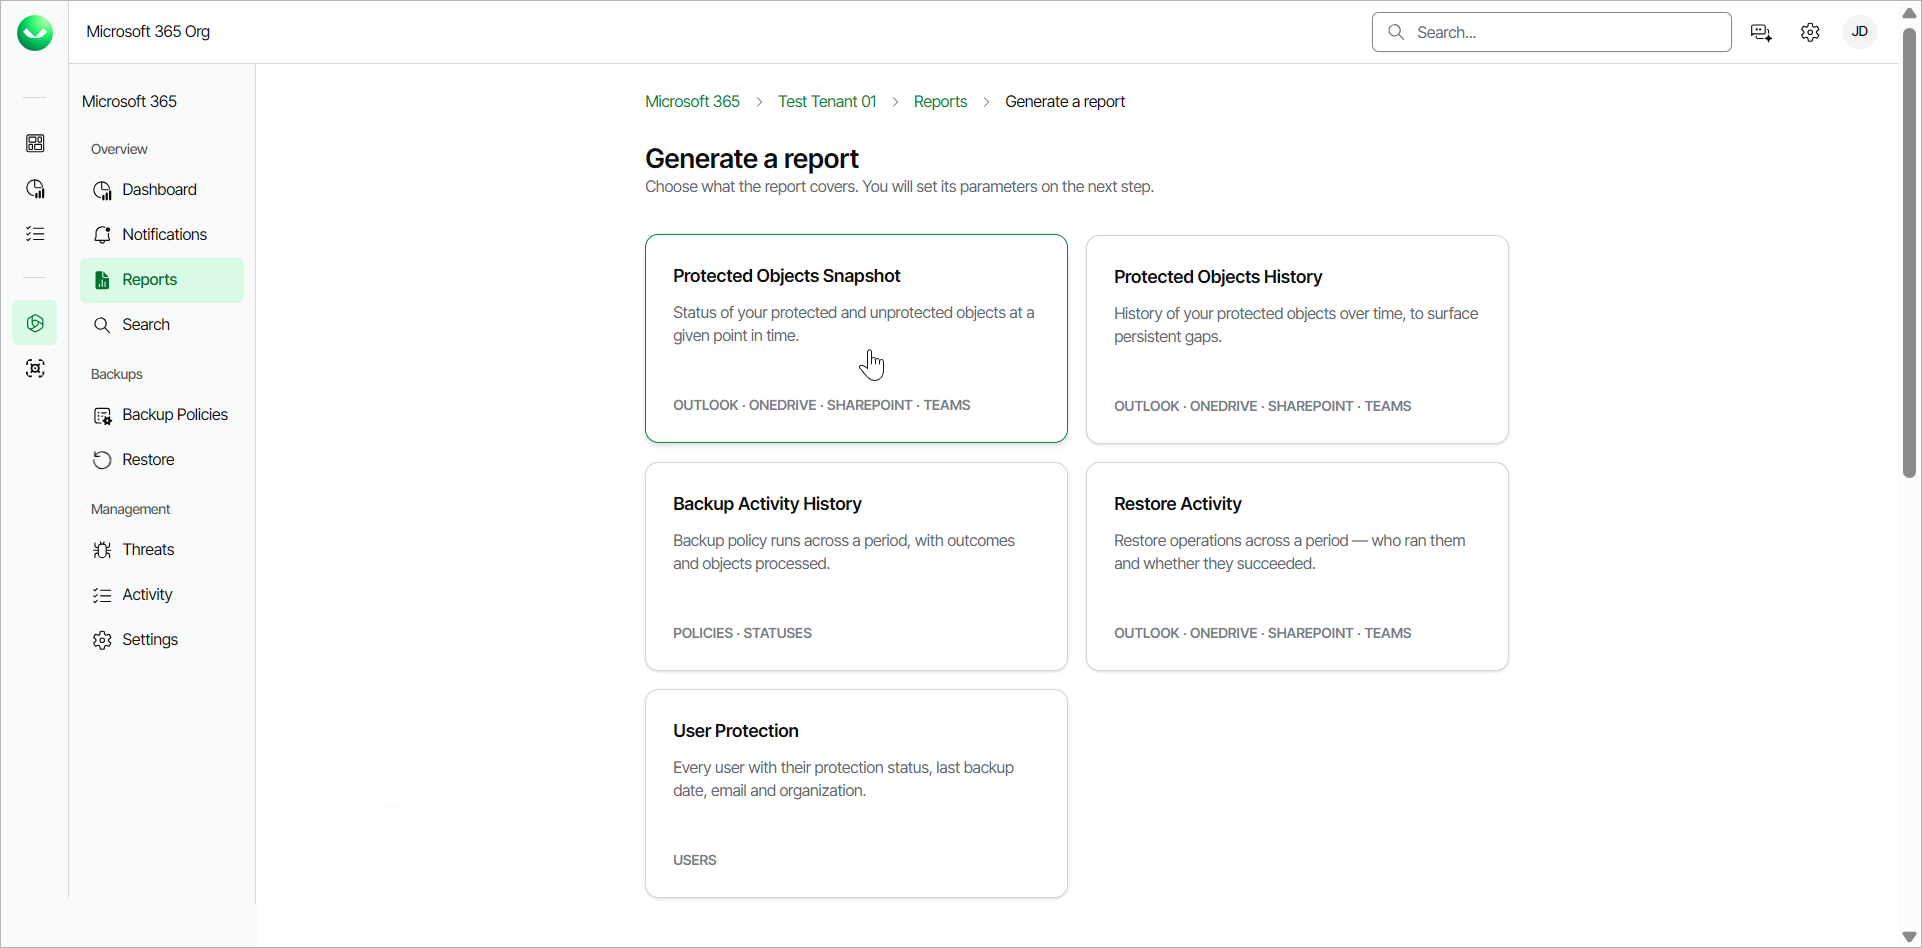The height and width of the screenshot is (948, 1922).
Task: Go to Reports breadcrumb link
Action: [940, 101]
